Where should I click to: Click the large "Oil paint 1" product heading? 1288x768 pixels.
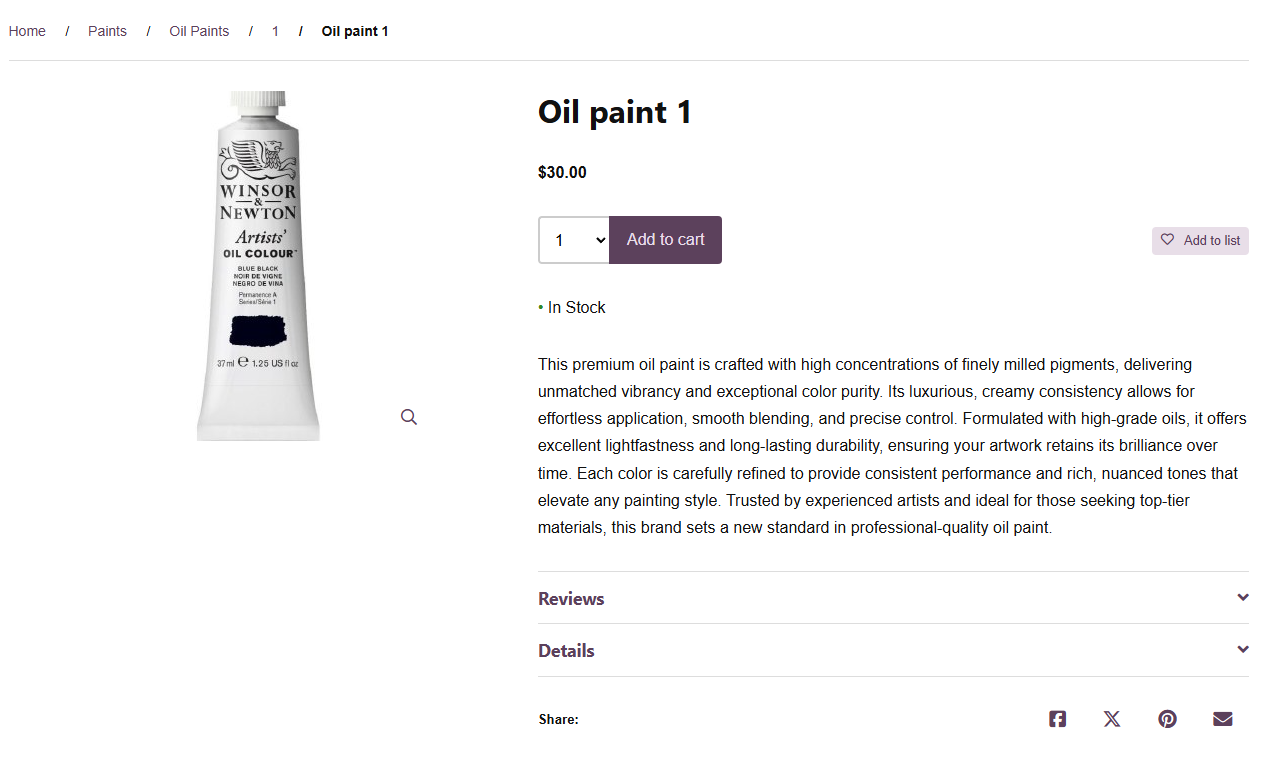pos(615,112)
